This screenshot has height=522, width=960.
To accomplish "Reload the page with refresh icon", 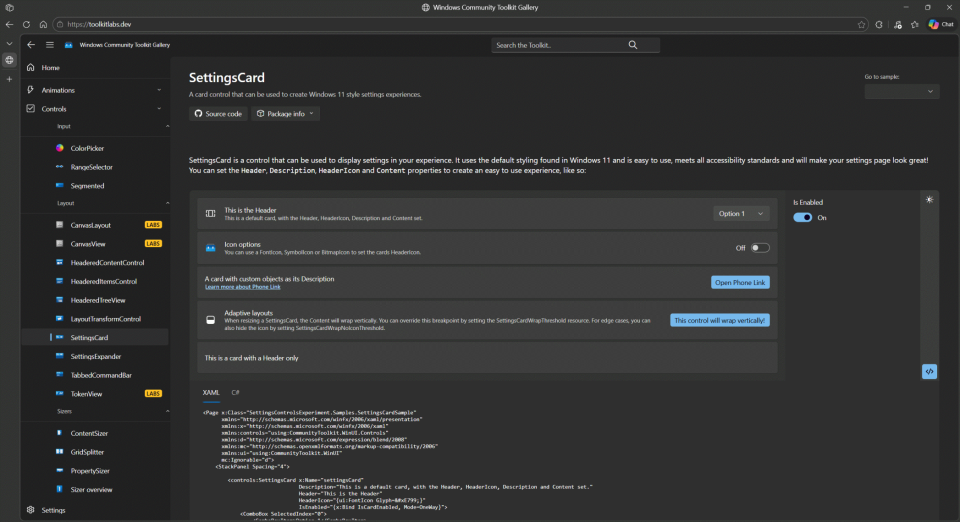I will [x=26, y=24].
